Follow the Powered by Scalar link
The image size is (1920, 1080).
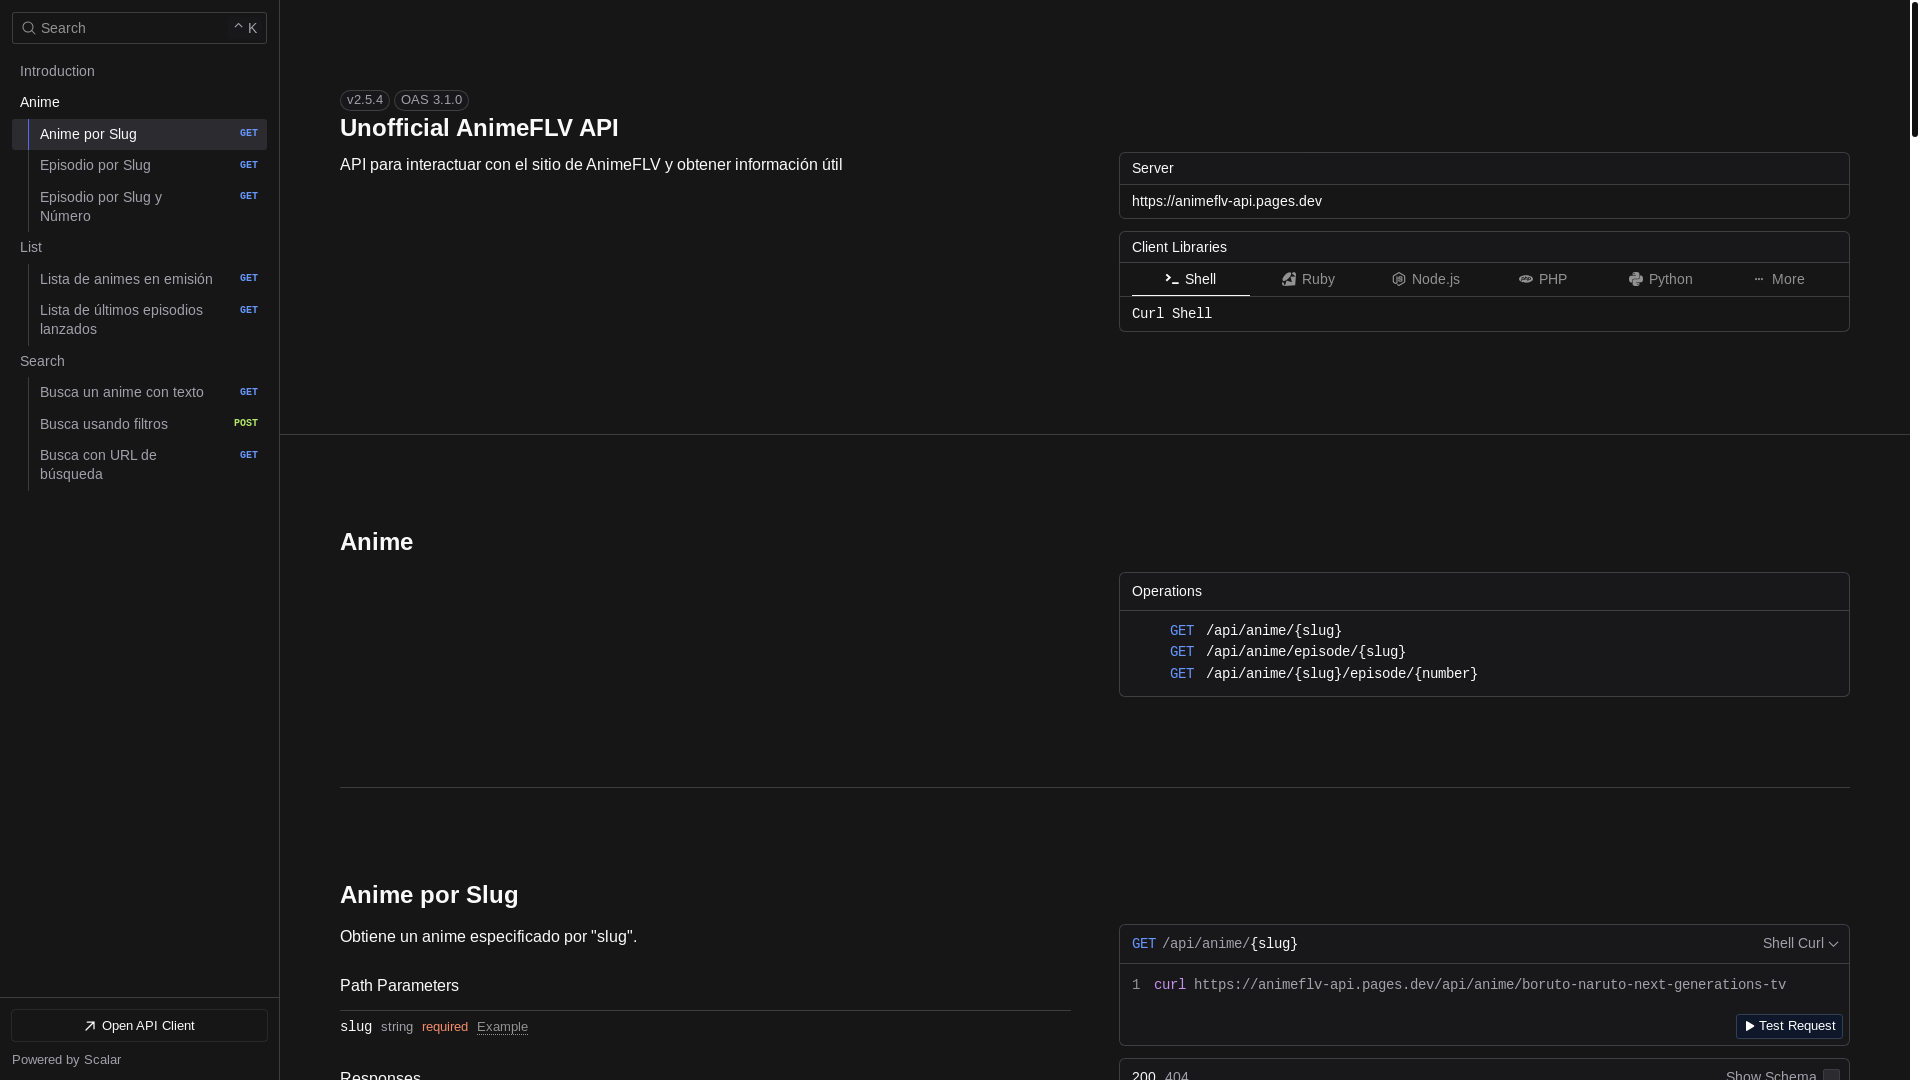66,1060
